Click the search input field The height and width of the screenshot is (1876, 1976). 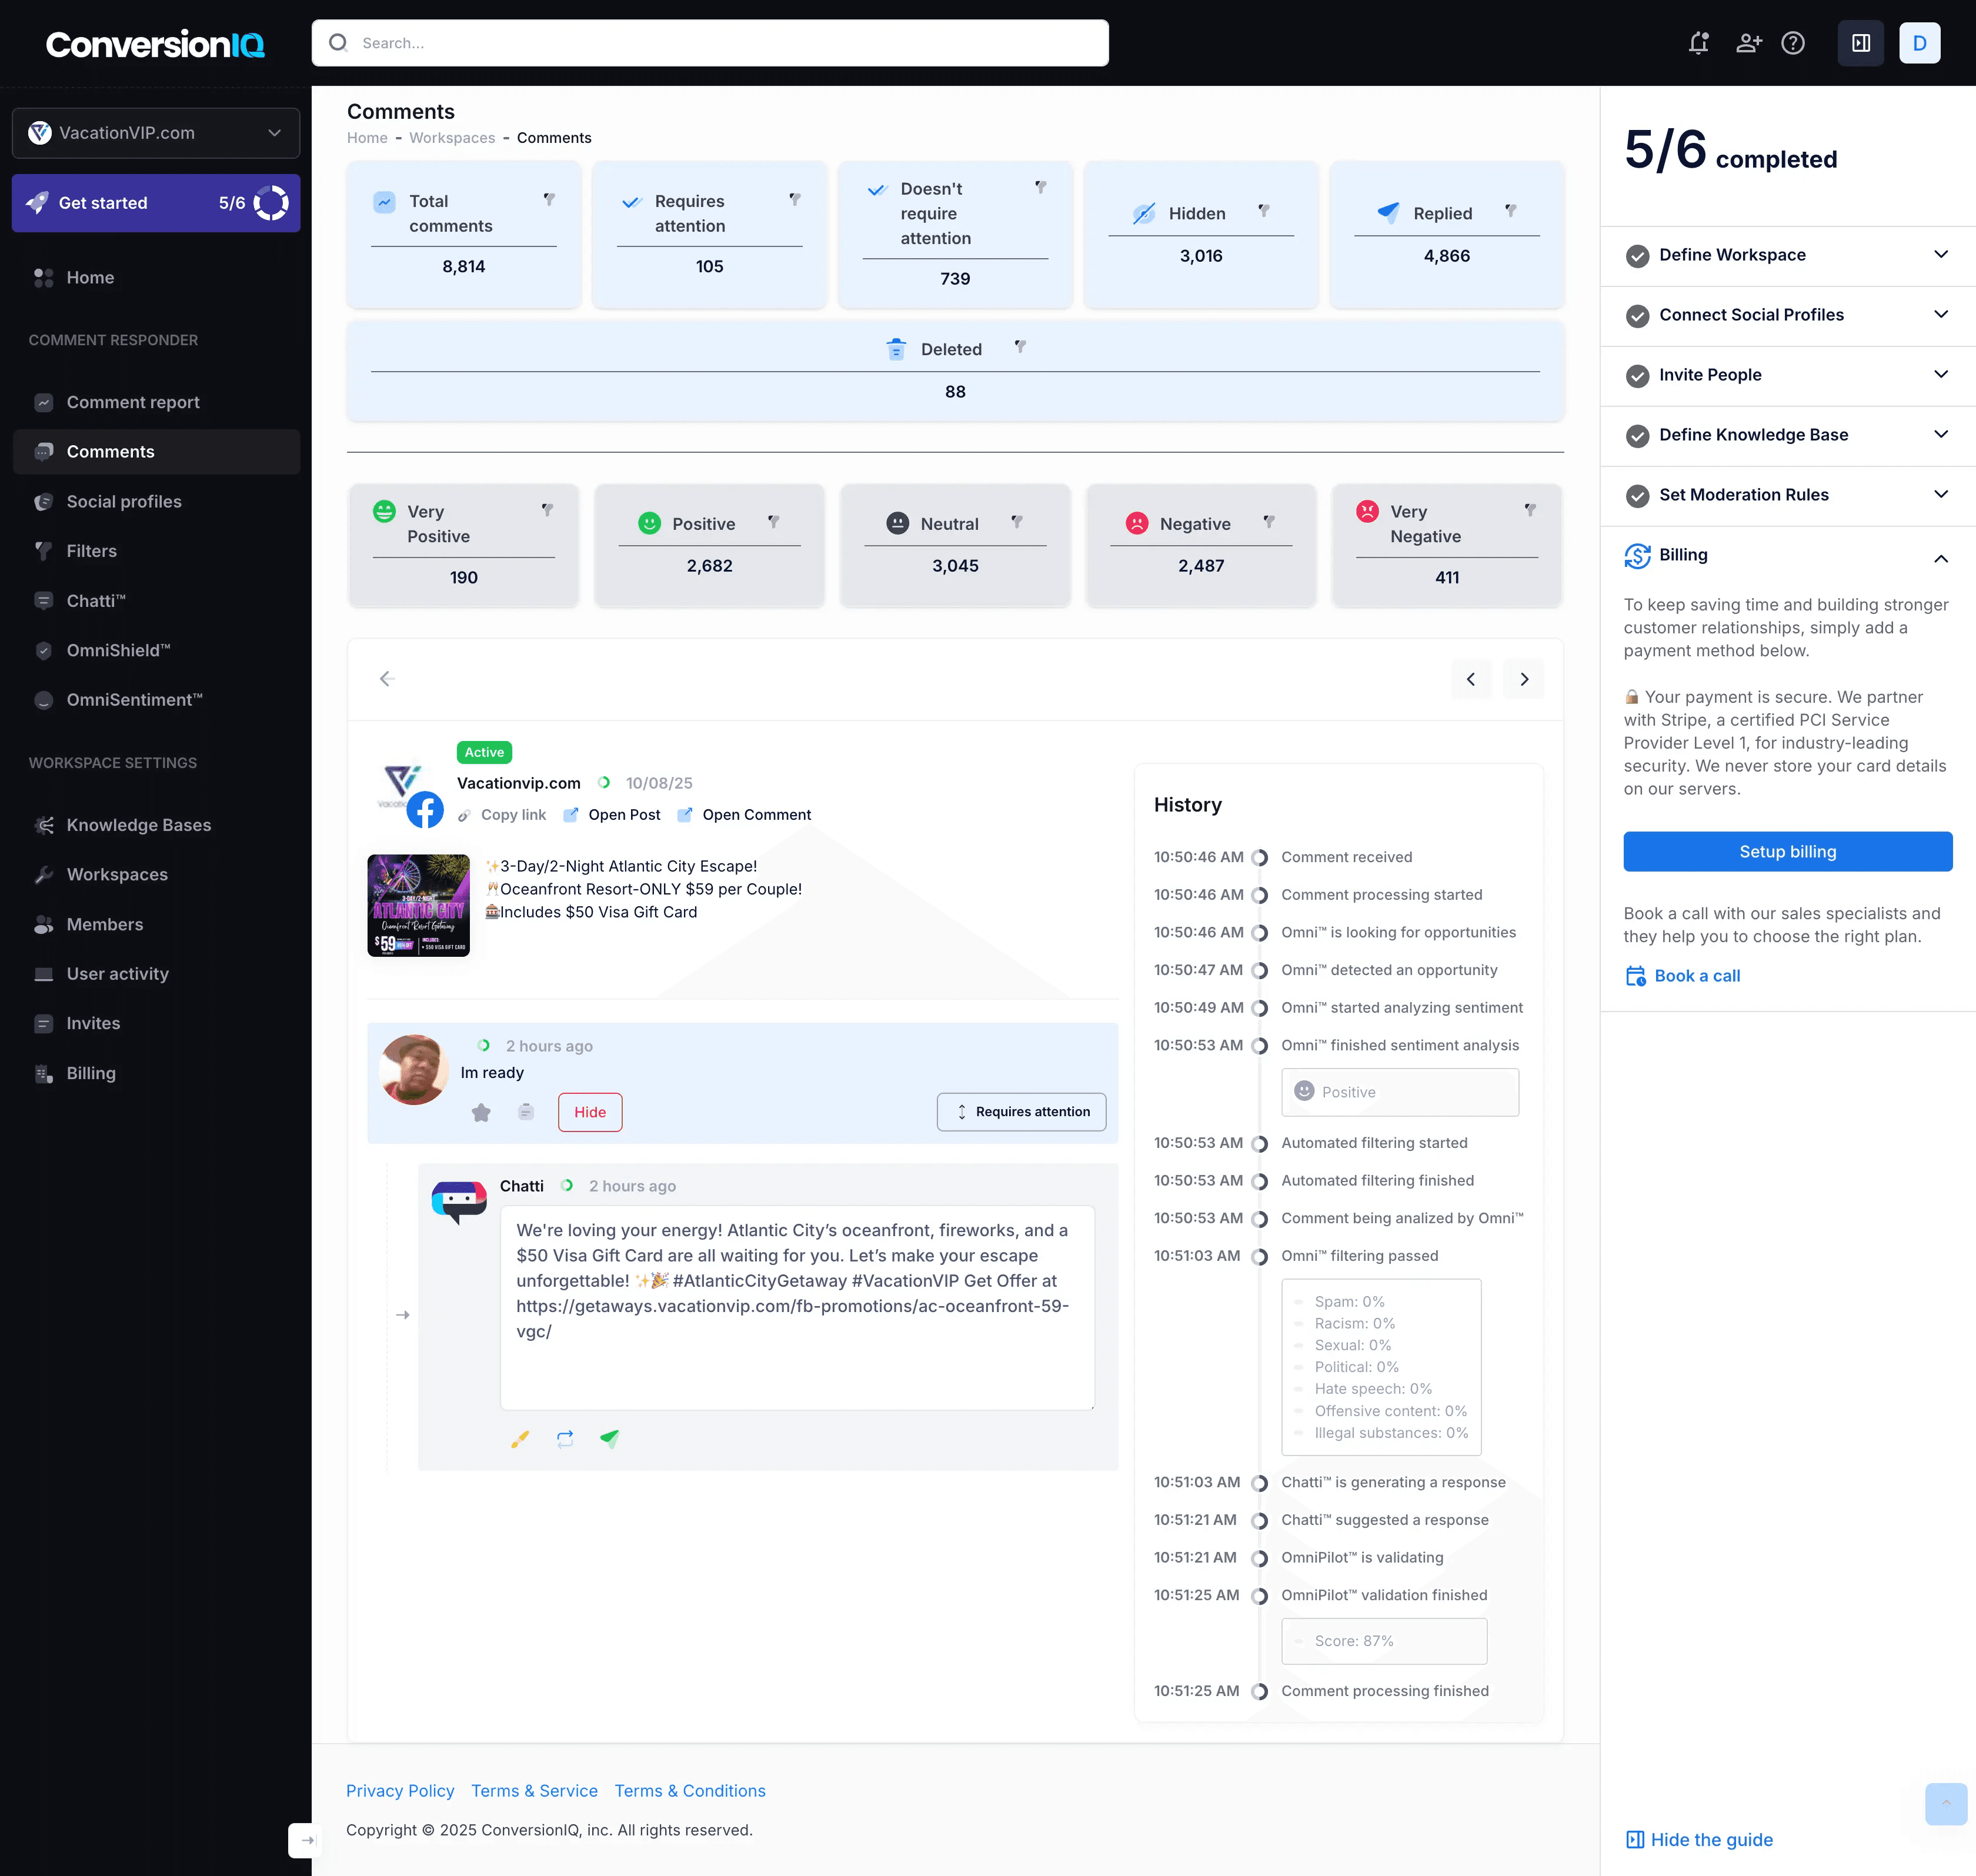pos(710,43)
